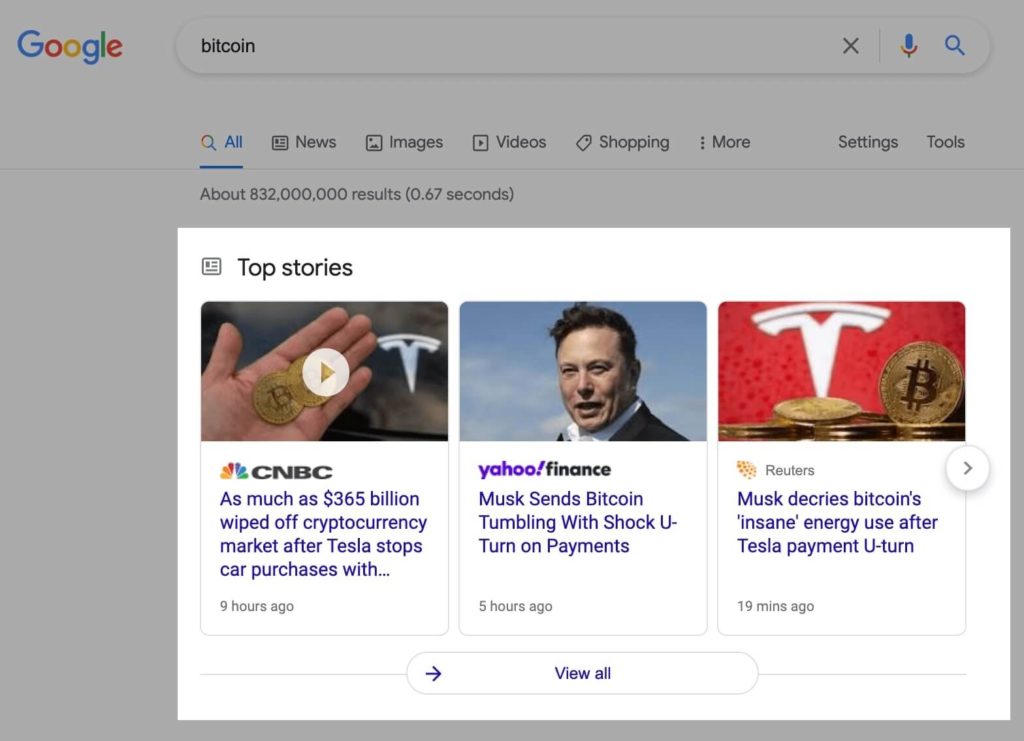This screenshot has width=1024, height=741.
Task: Open the Reuters Tesla bitcoin thumbnail
Action: [842, 371]
